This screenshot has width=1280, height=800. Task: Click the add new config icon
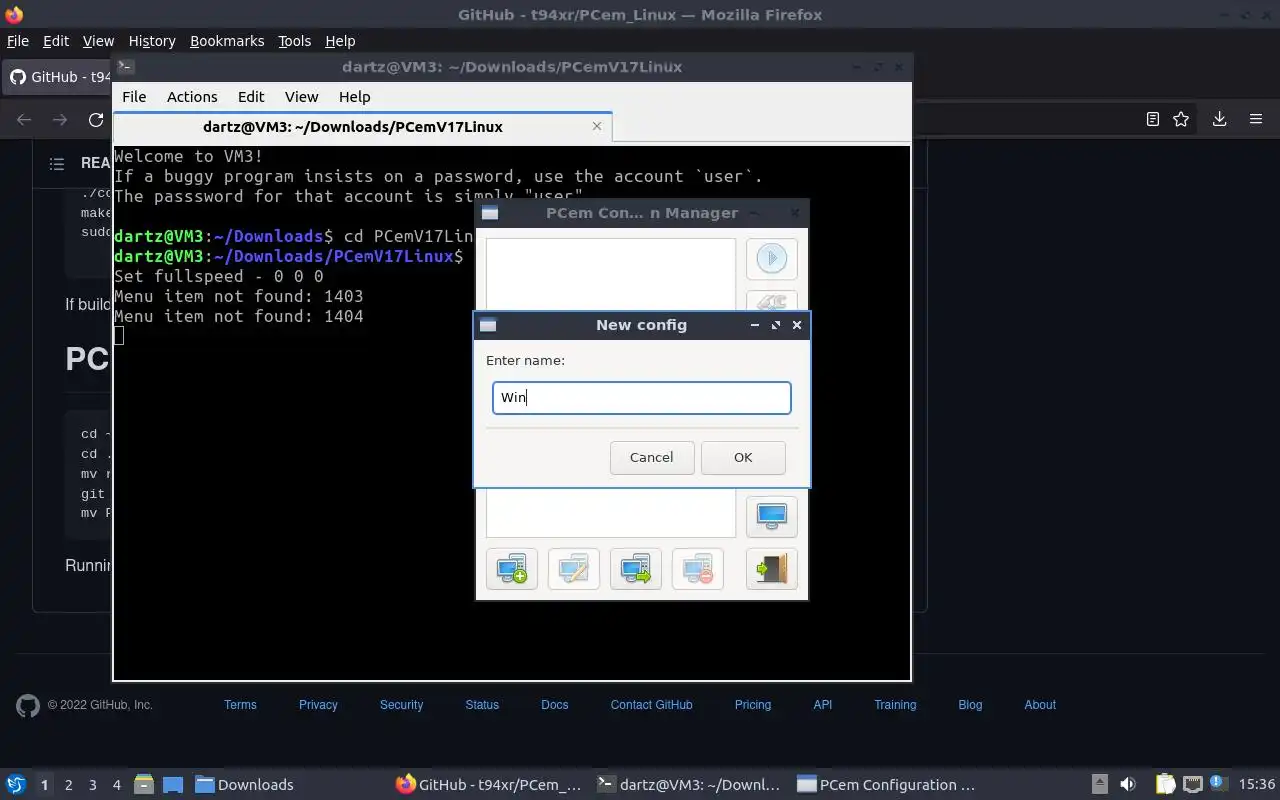[512, 569]
